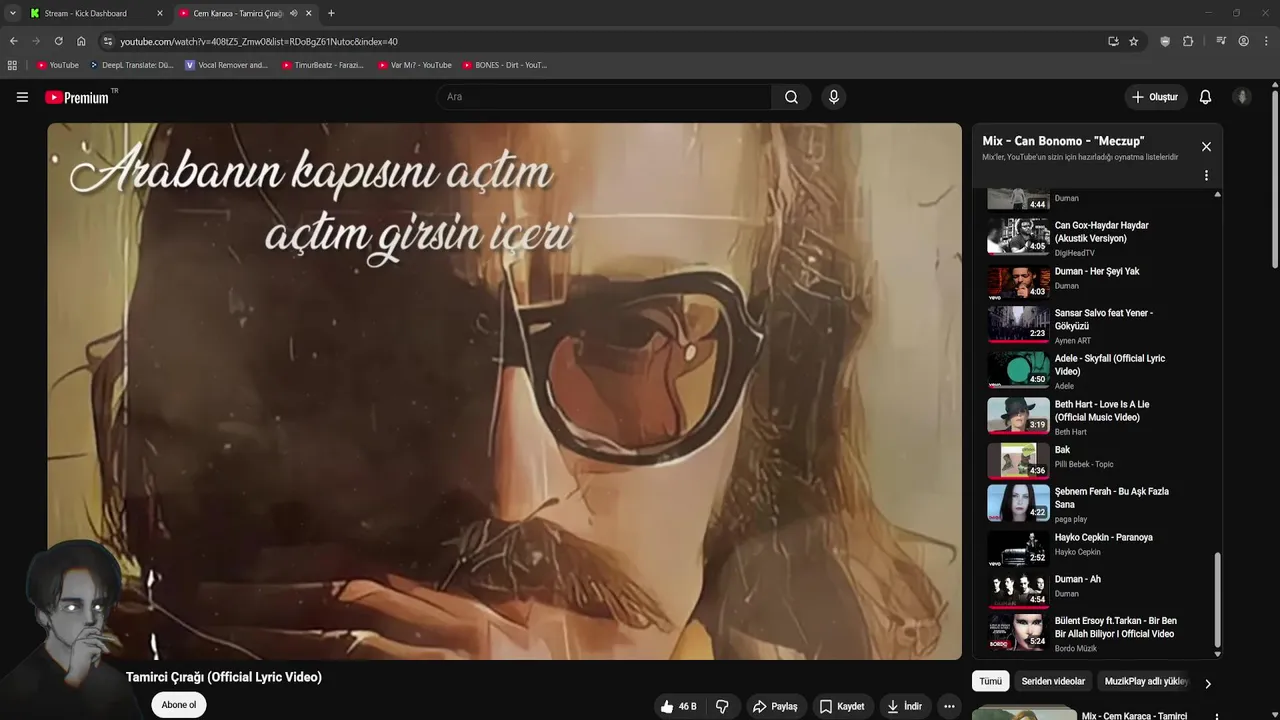
Task: Open Var Mı? - YouTube bookmark
Action: click(x=415, y=65)
